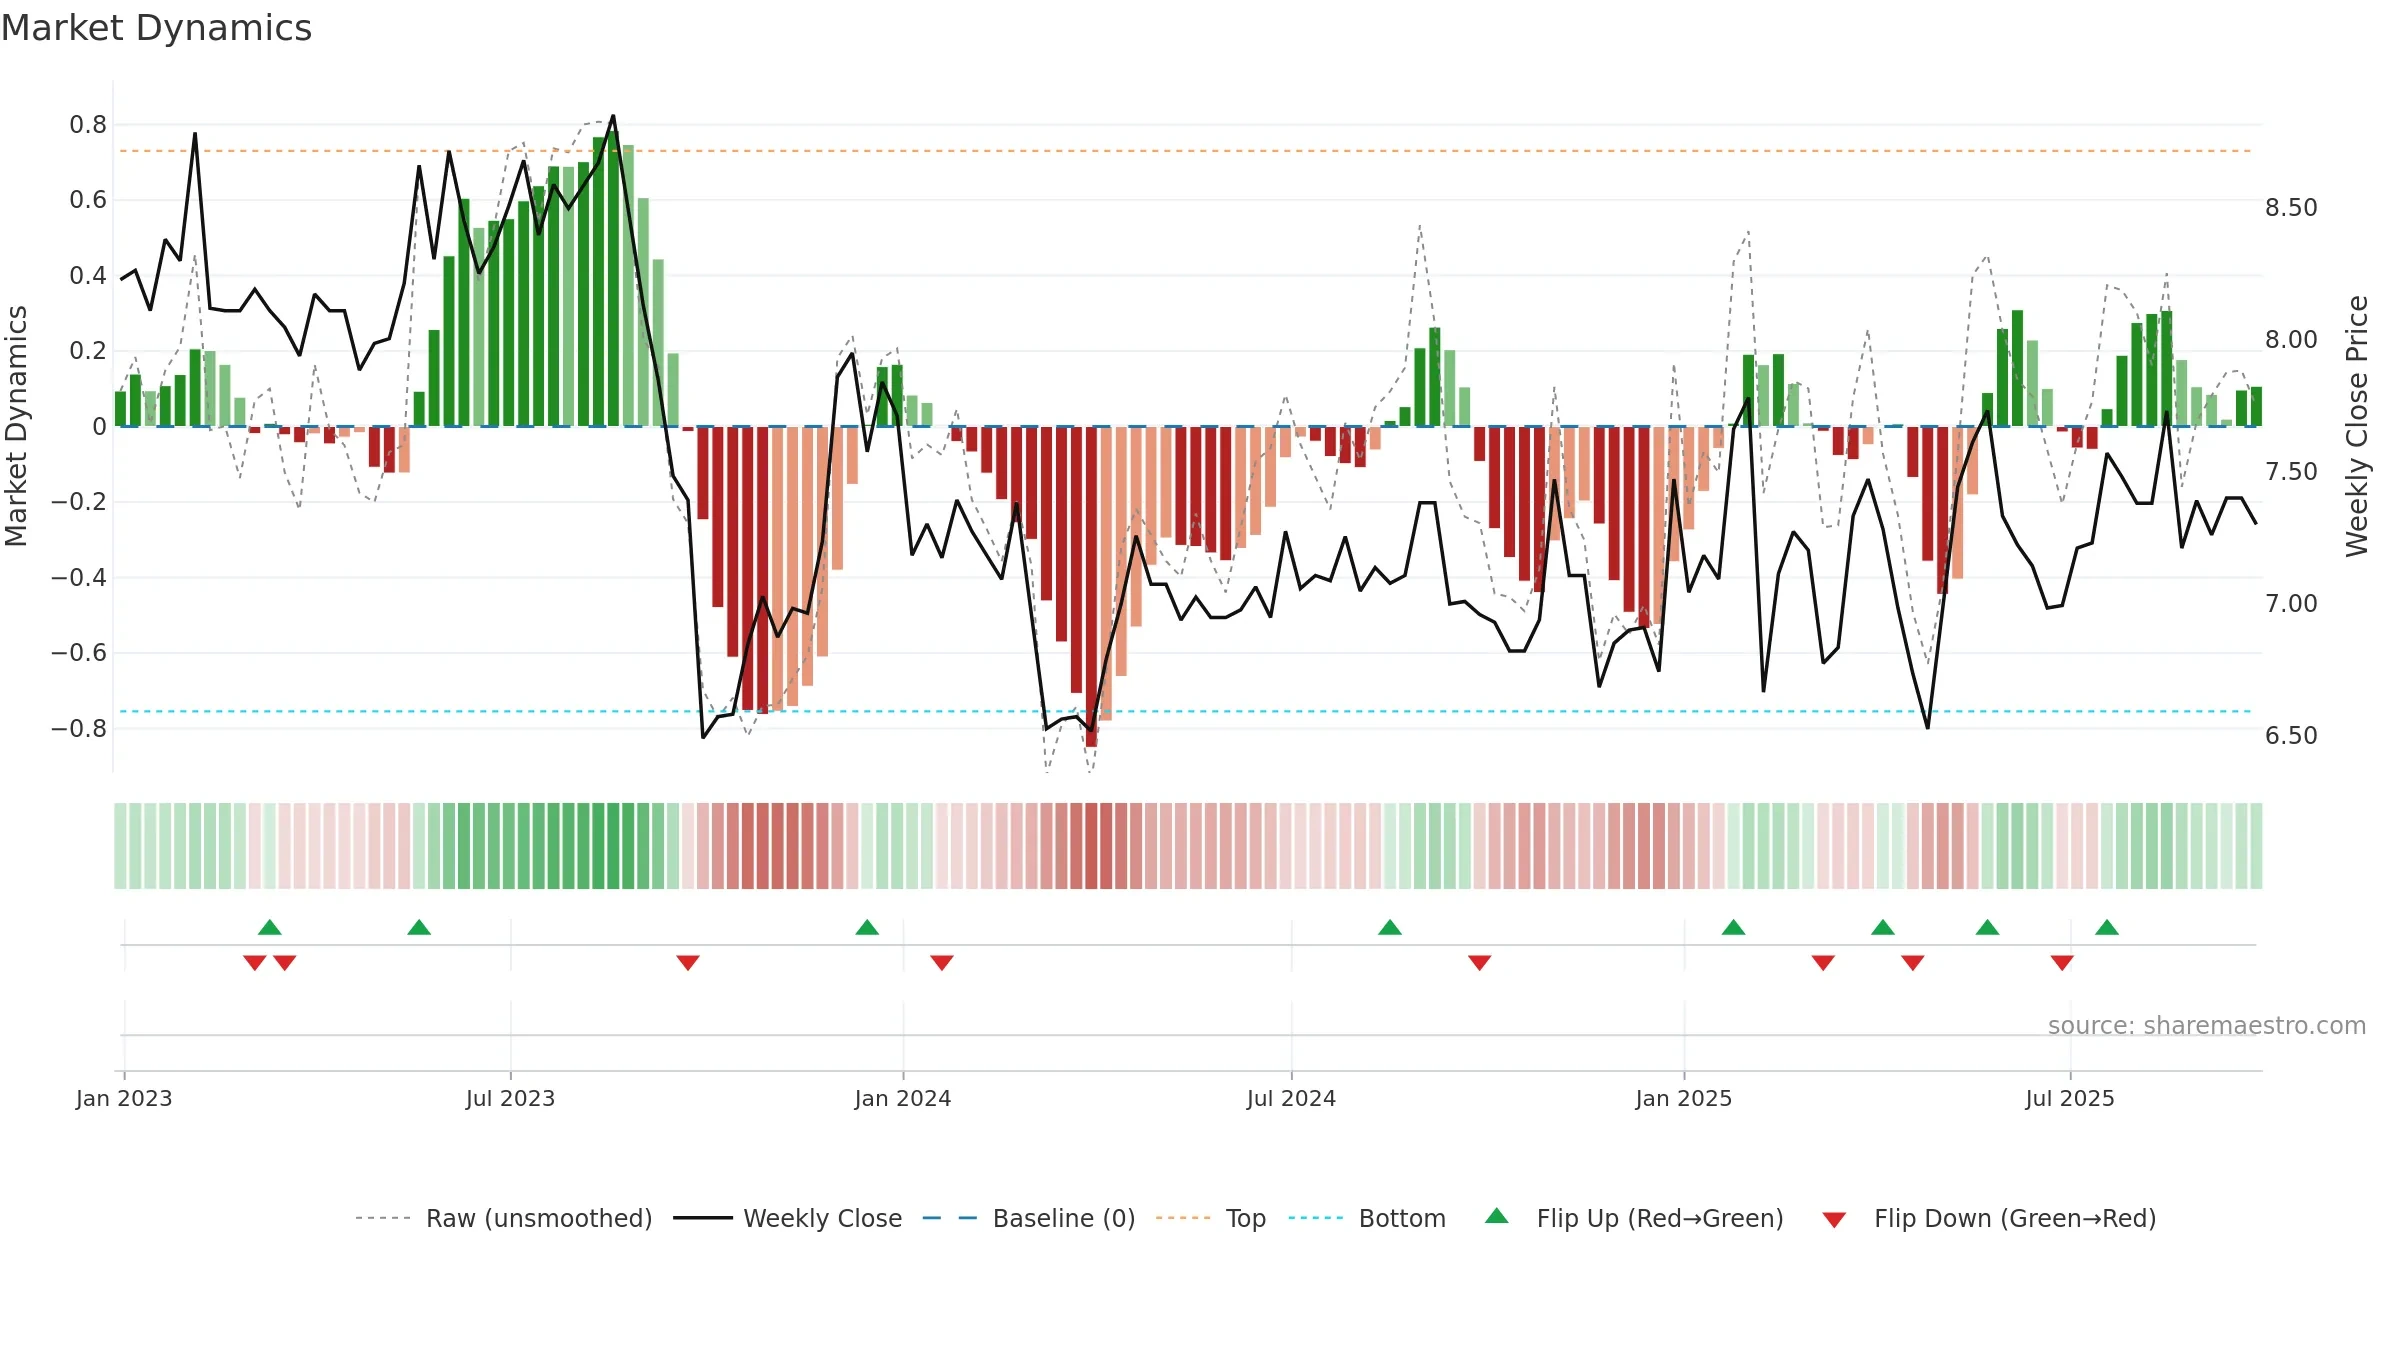Click the green flip-up marker just after Jan 2025
Image resolution: width=2400 pixels, height=1350 pixels.
[1734, 927]
